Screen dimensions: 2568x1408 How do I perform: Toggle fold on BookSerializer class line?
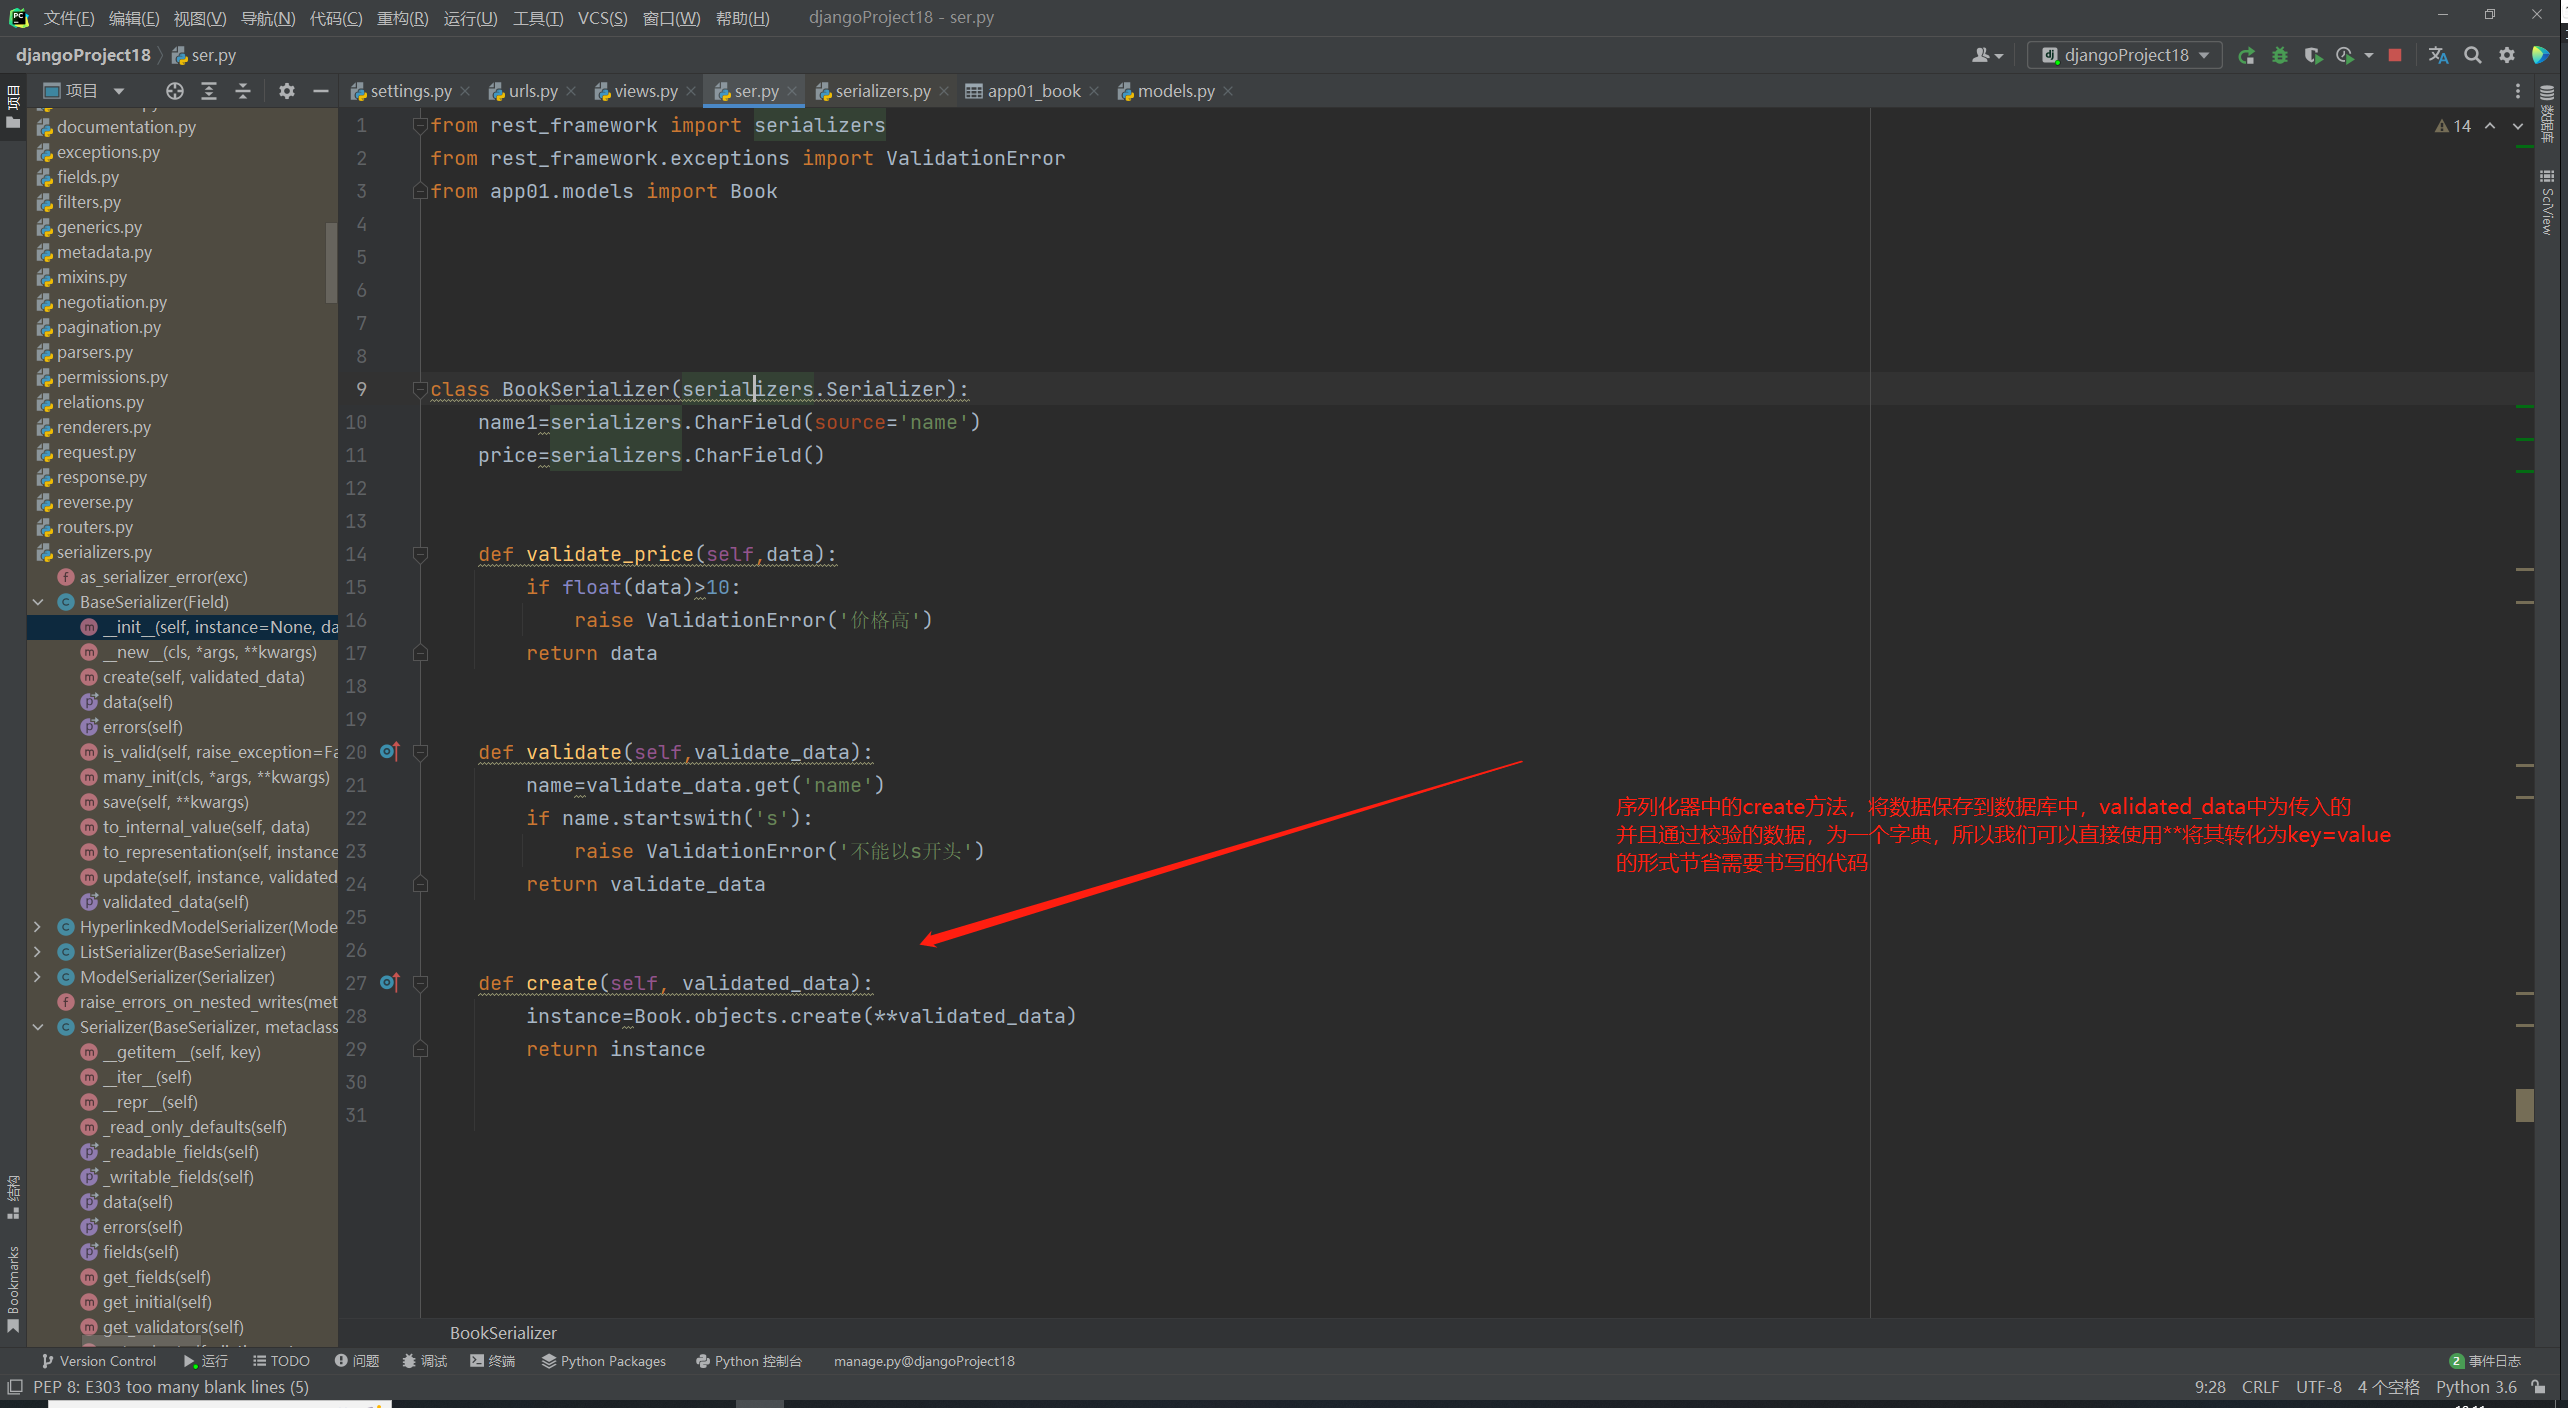tap(420, 389)
